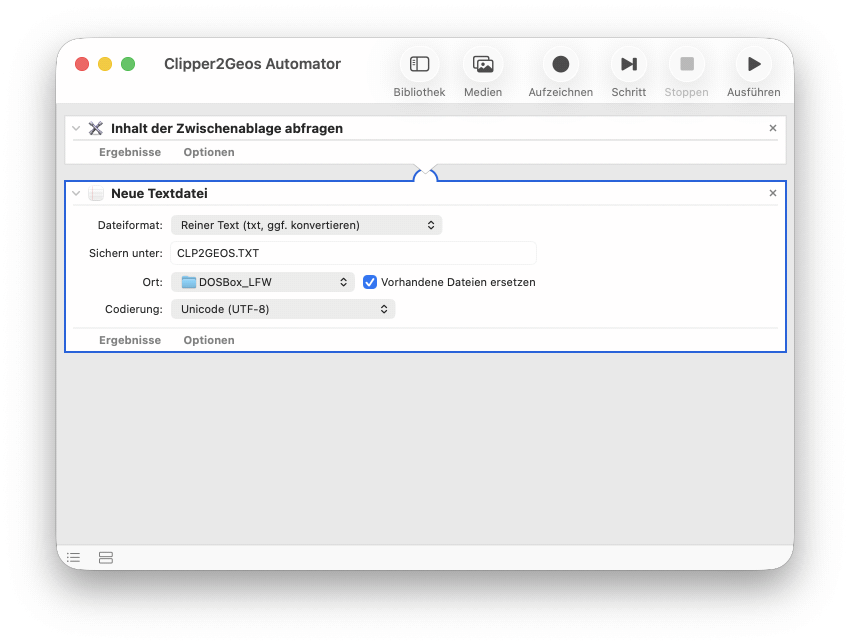Start recording with Aufzeichnen button
Viewport: 850px width, 644px height.
point(560,65)
